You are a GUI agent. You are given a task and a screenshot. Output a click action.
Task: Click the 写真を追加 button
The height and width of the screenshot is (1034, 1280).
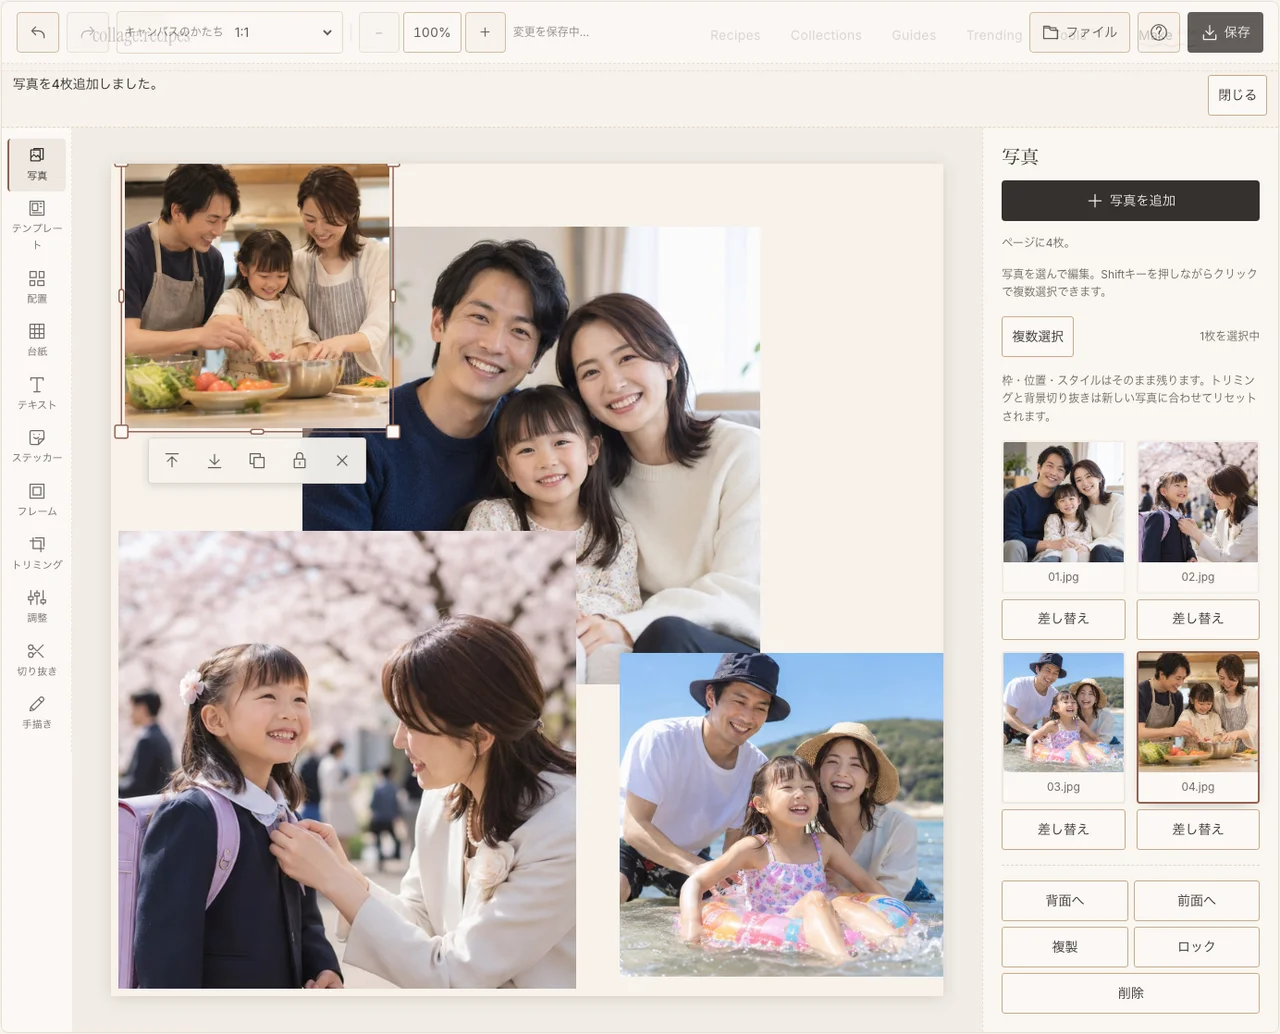pyautogui.click(x=1131, y=201)
